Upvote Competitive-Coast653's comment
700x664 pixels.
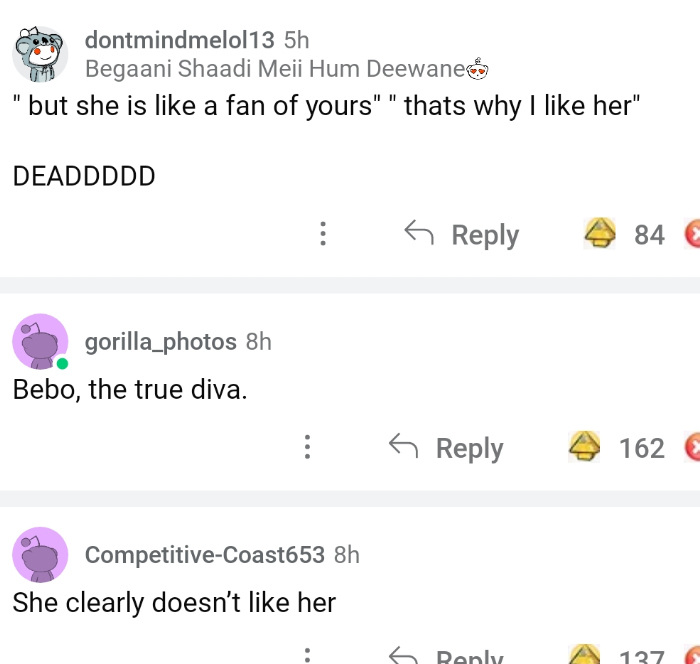pyautogui.click(x=584, y=657)
